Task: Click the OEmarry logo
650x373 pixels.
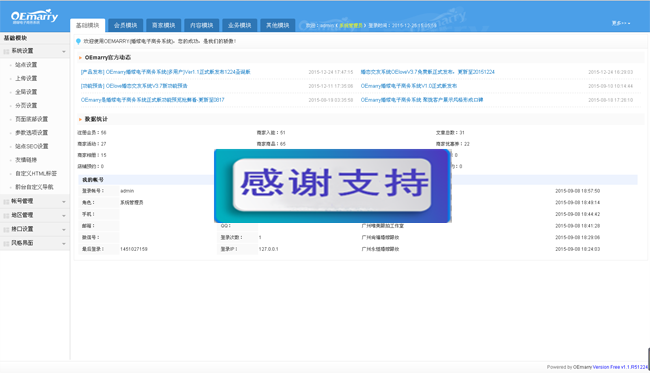Action: pos(34,17)
